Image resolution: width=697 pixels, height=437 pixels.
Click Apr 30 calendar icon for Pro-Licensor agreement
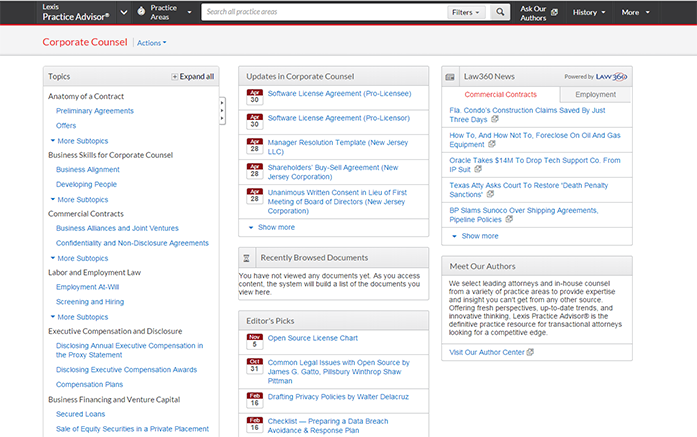click(x=255, y=121)
